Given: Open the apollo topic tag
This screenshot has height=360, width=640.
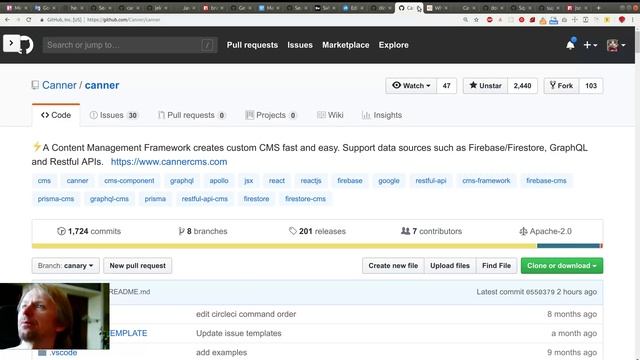Looking at the screenshot, I should click(219, 180).
